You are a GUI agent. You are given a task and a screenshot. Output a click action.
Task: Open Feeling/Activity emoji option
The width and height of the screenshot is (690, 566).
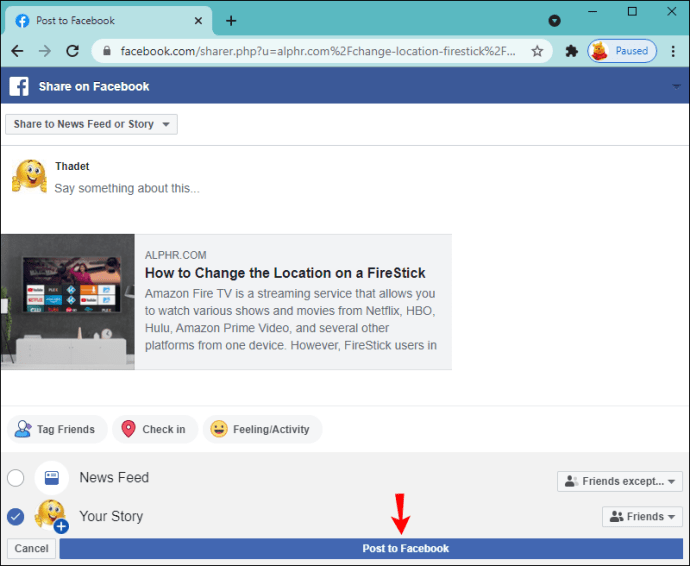[262, 429]
